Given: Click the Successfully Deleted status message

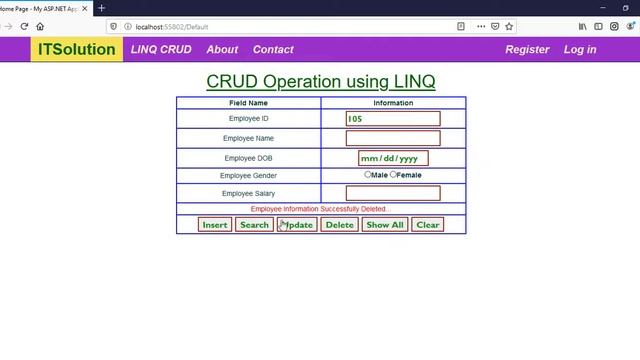Looking at the screenshot, I should coord(321,209).
